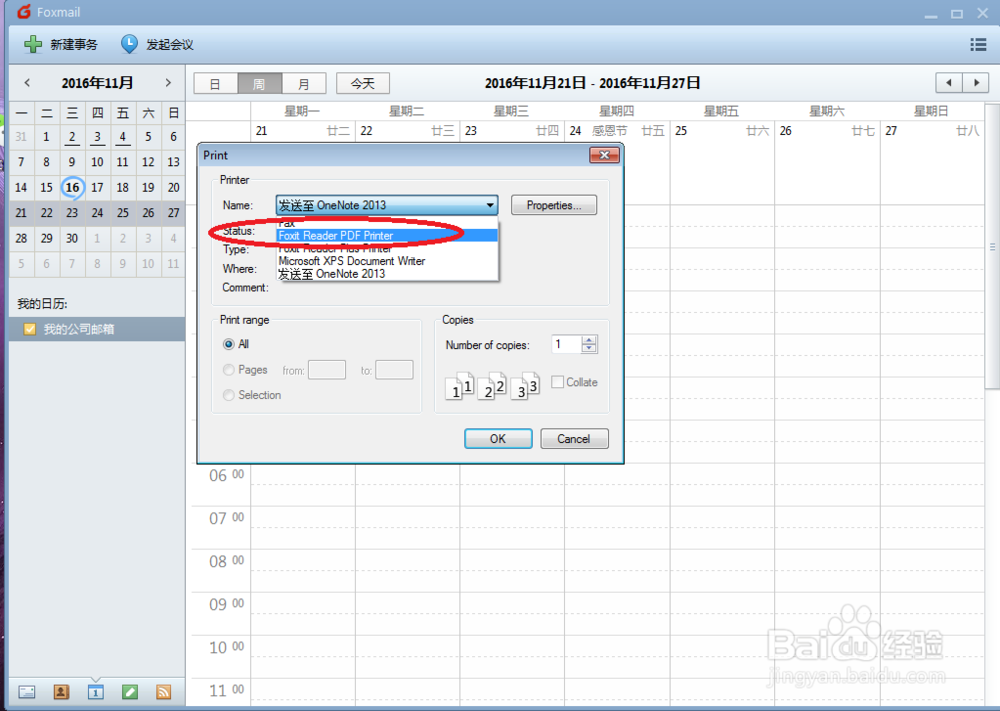Increase the number of copies with spinner

click(589, 340)
